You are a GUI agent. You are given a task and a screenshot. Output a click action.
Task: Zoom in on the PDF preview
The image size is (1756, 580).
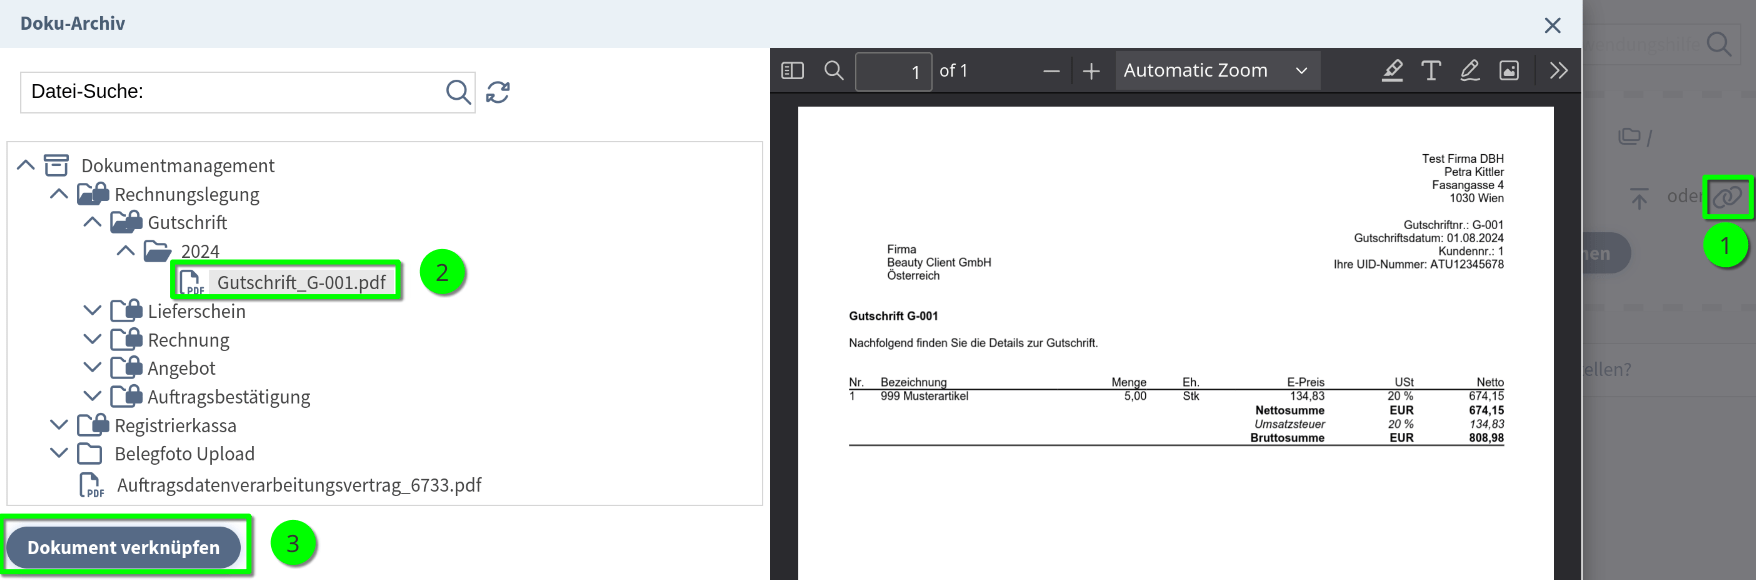1091,71
